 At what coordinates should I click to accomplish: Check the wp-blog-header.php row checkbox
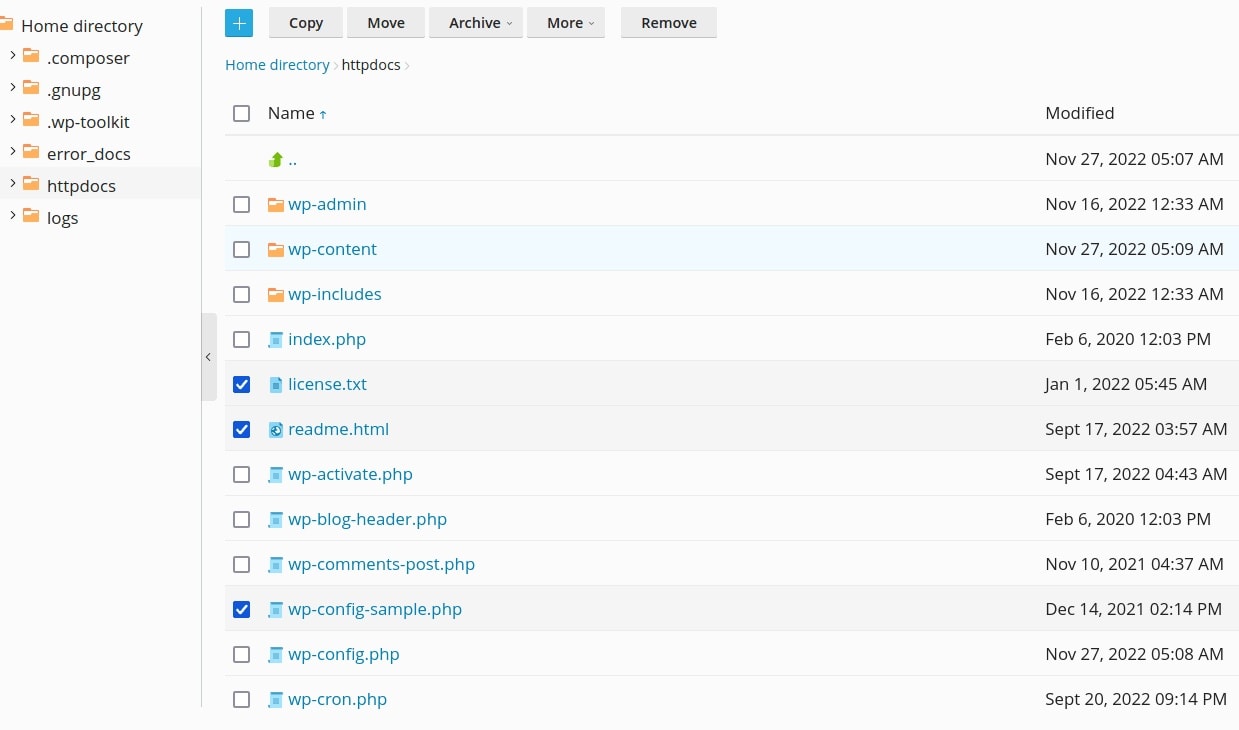(x=241, y=519)
